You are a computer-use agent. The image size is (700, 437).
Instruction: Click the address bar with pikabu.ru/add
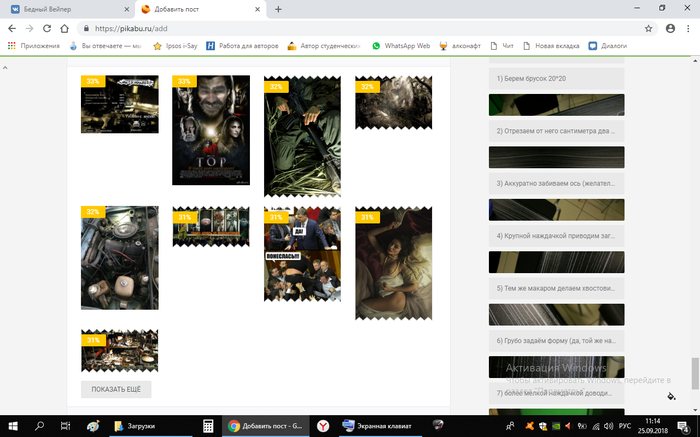click(362, 29)
